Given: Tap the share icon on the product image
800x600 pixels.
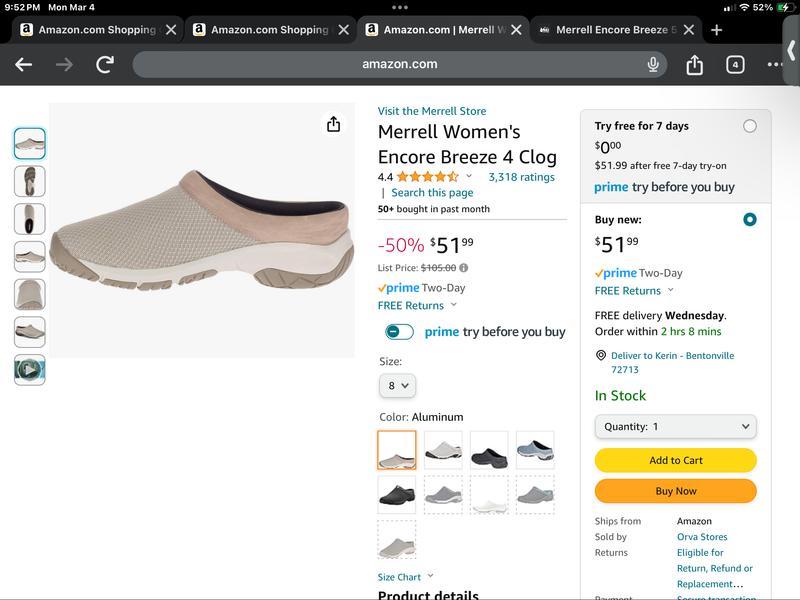Looking at the screenshot, I should tap(334, 124).
